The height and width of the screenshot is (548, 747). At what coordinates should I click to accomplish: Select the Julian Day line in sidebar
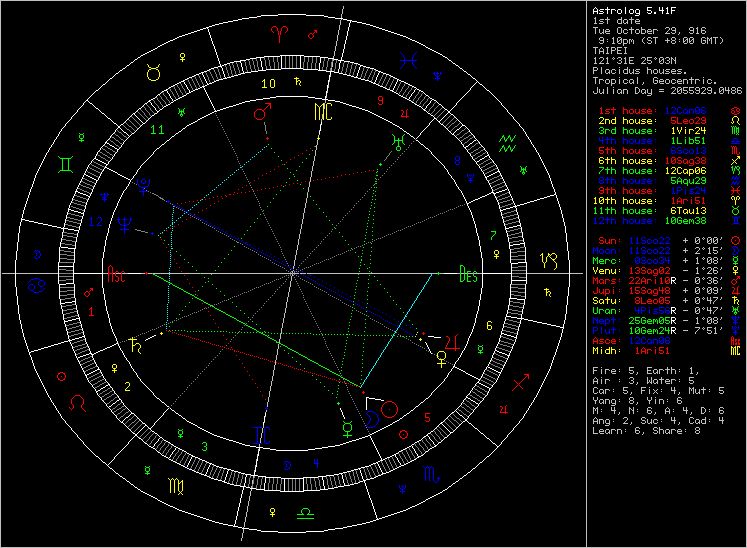click(666, 90)
